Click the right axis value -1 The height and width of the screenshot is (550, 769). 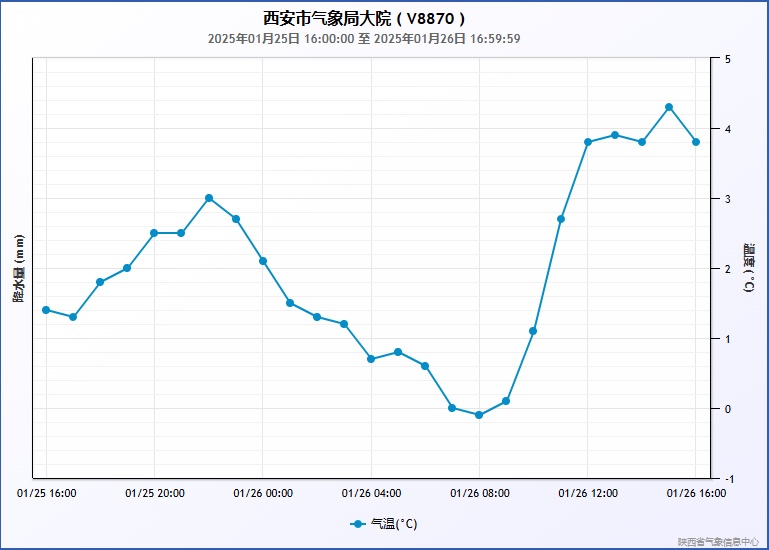729,479
